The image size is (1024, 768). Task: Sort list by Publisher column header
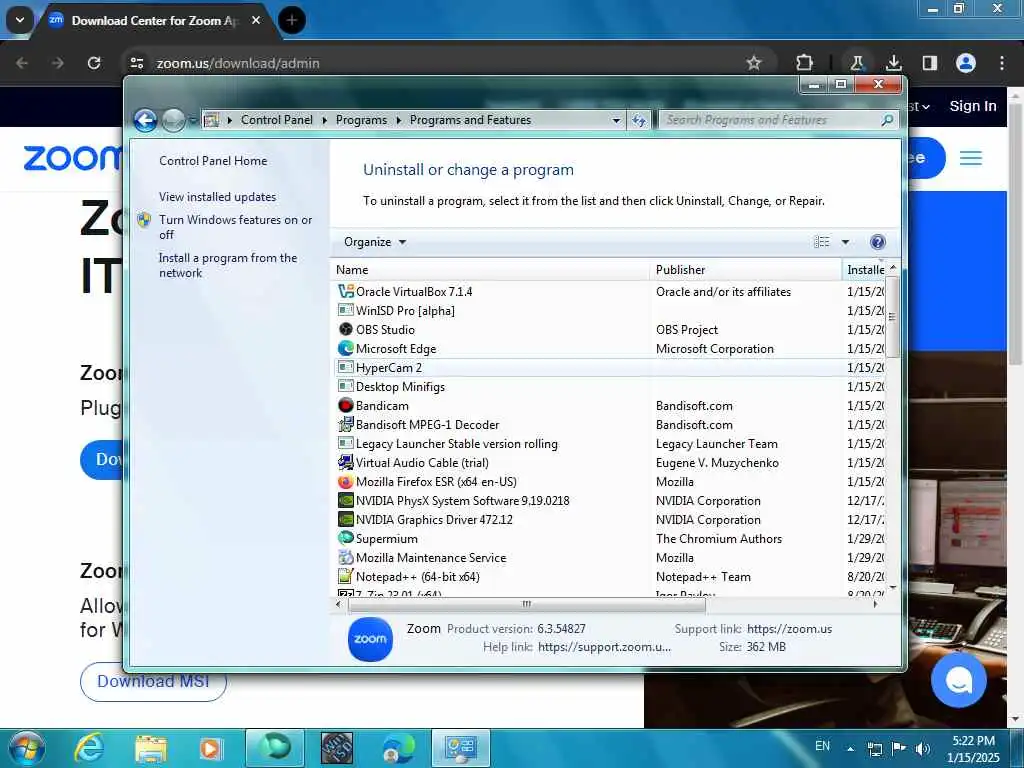pos(746,270)
